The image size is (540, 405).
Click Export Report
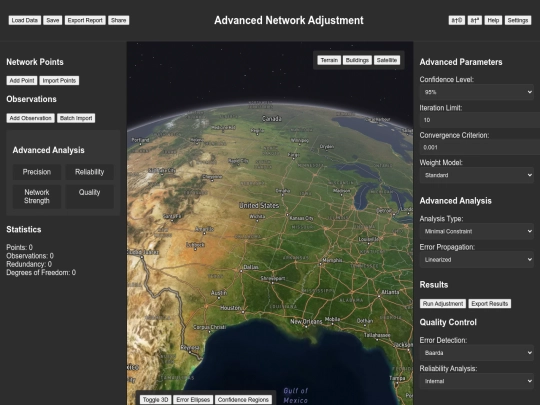pos(85,20)
